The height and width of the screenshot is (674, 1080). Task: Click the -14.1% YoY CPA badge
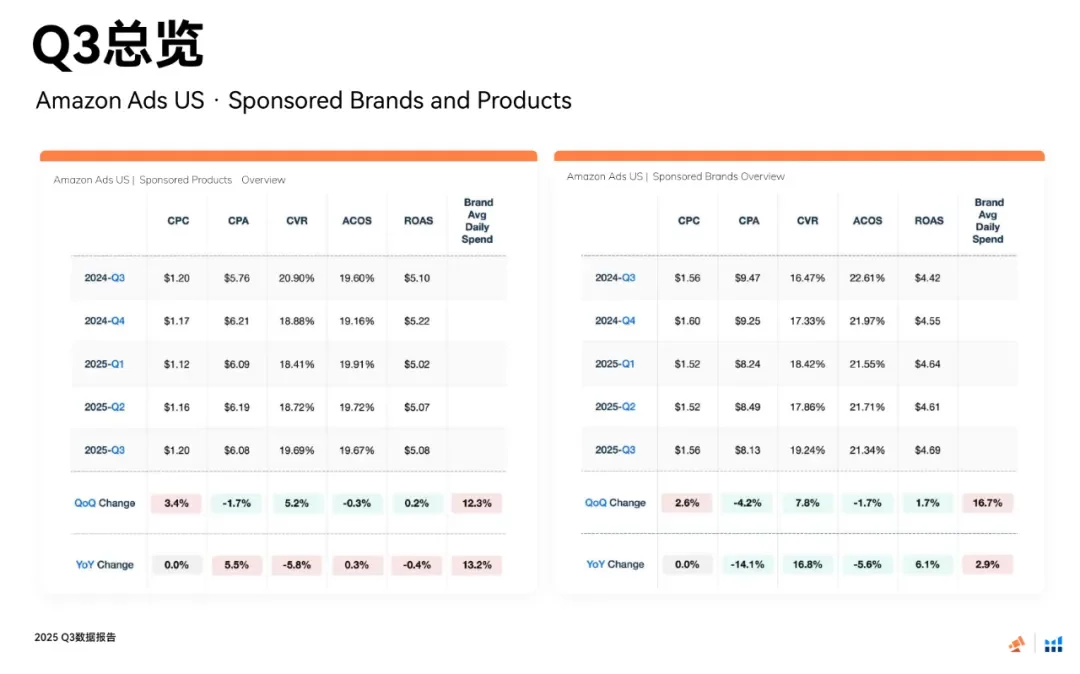[x=748, y=564]
